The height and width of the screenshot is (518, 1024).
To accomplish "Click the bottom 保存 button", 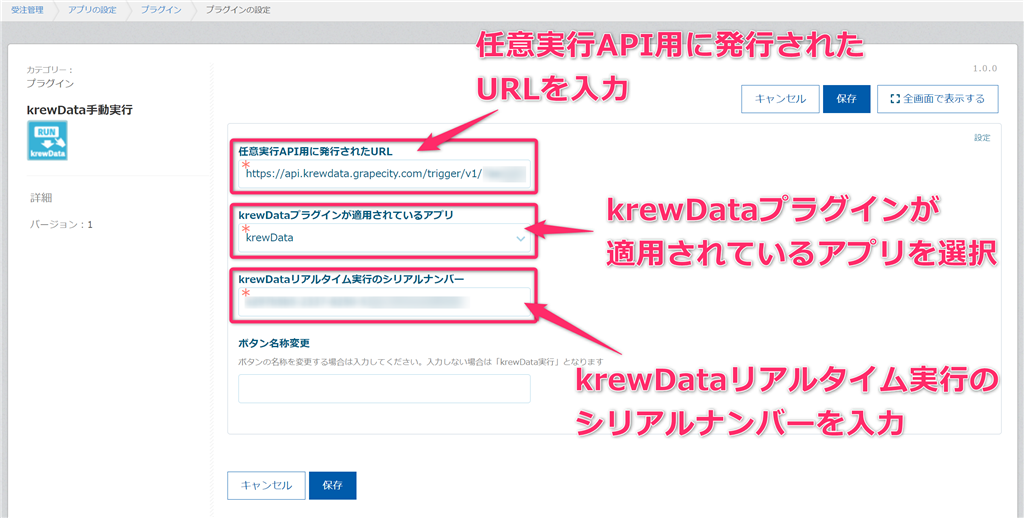I will pyautogui.click(x=332, y=485).
